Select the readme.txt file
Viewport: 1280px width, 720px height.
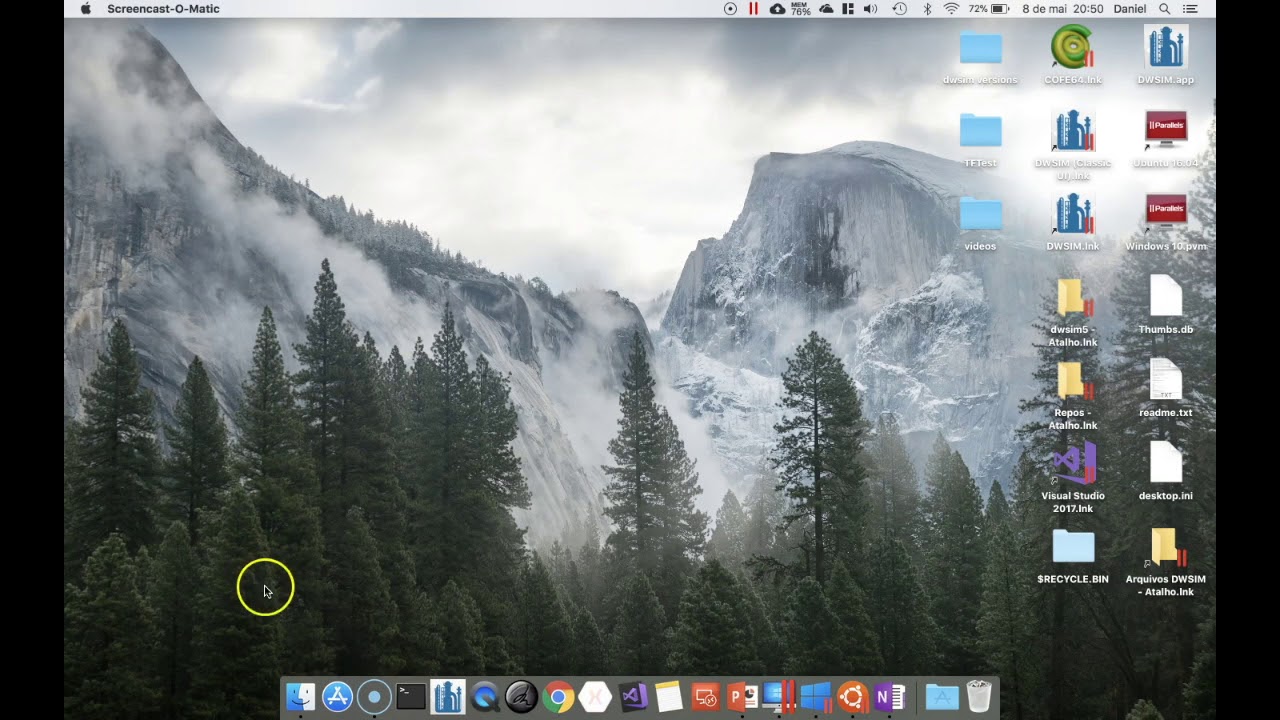(1166, 380)
